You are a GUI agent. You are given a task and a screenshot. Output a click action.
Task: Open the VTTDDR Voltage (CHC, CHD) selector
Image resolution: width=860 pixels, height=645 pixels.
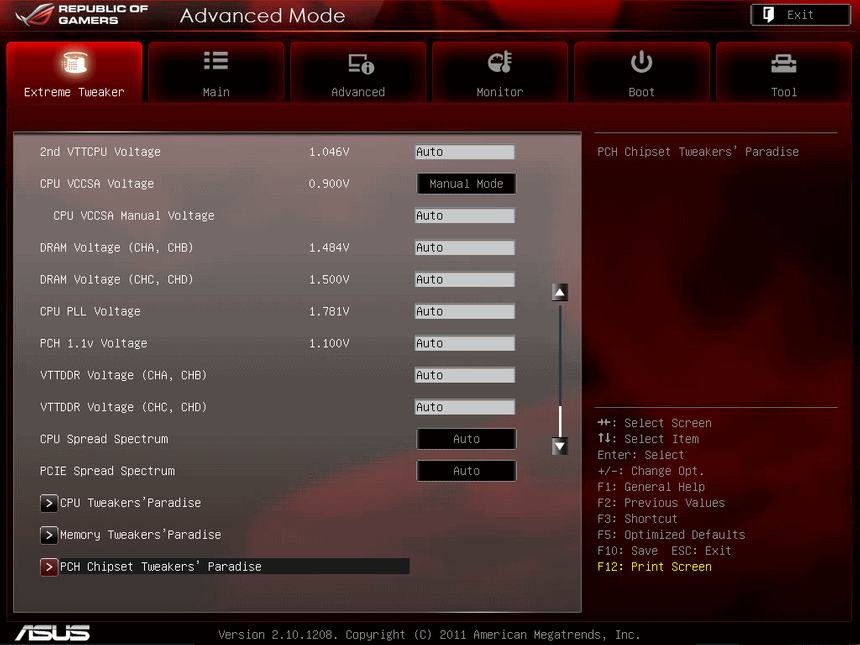pyautogui.click(x=464, y=407)
